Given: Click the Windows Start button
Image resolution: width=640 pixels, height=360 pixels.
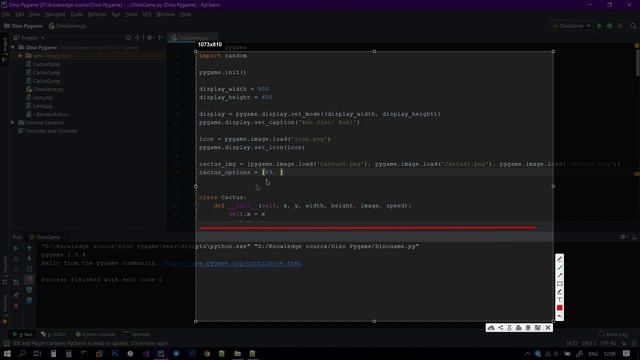Looking at the screenshot, I should pos(7,353).
